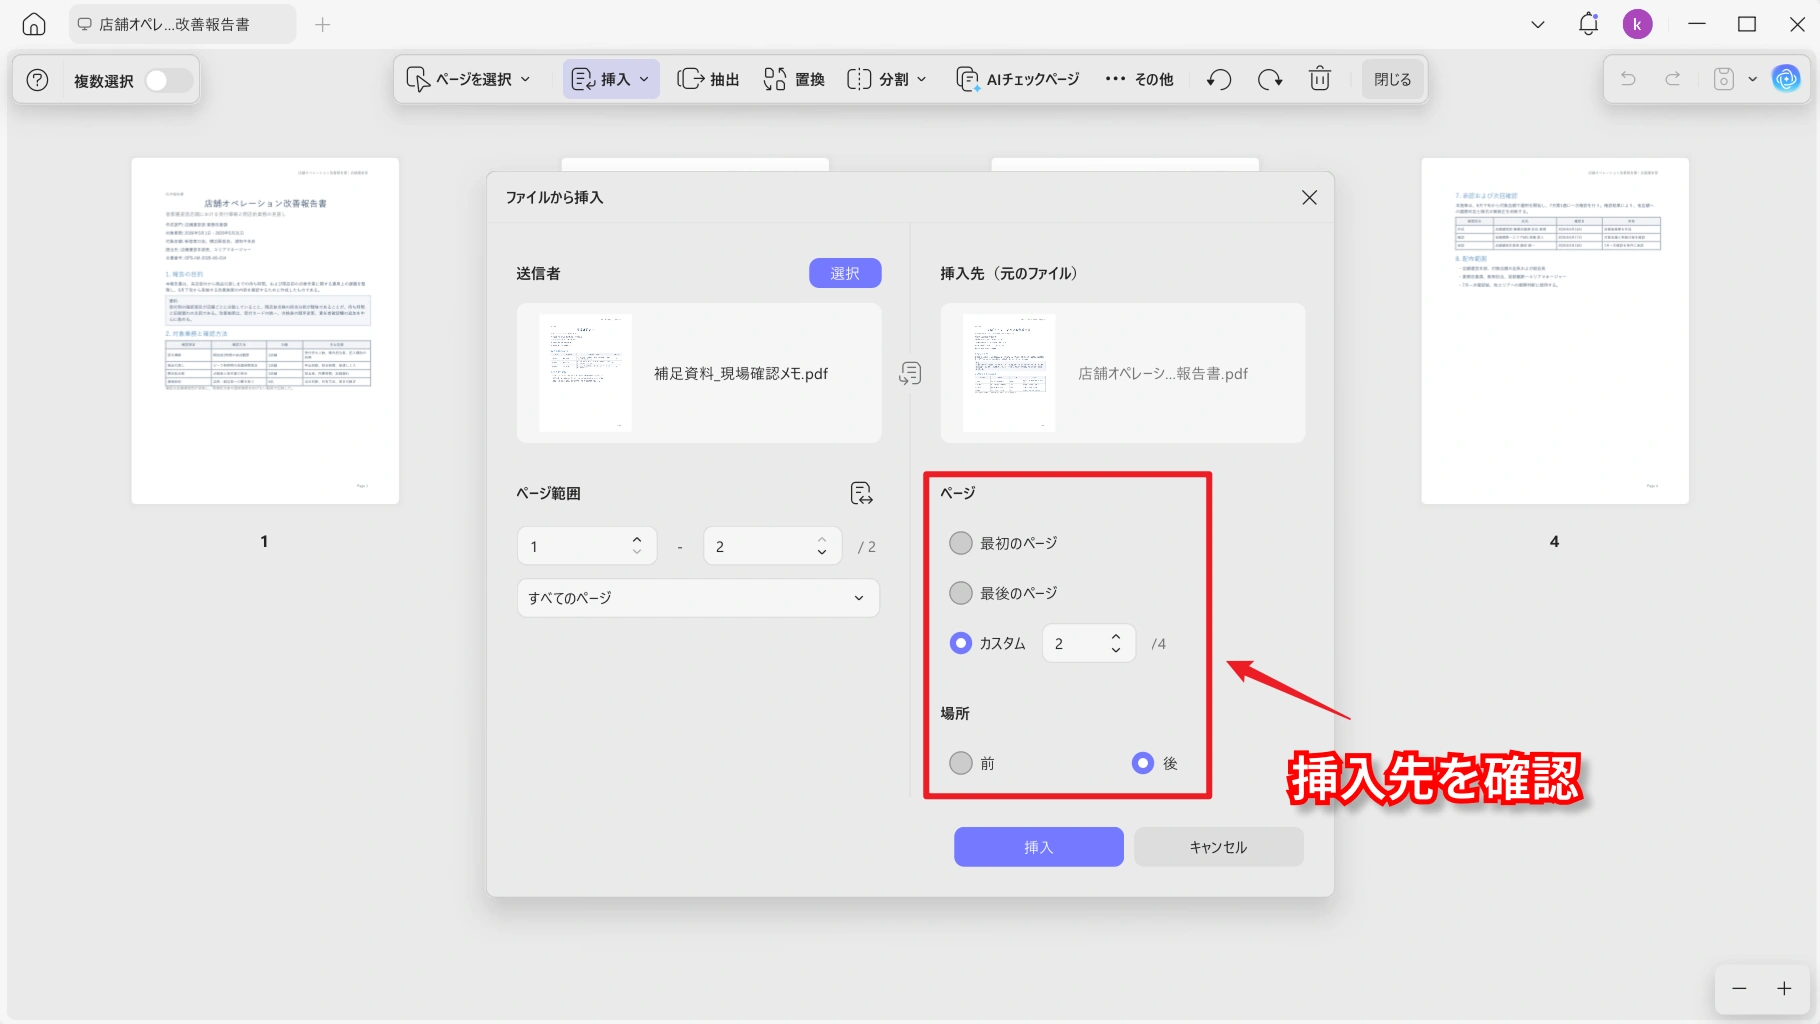Click the 選択 file select button

[845, 273]
